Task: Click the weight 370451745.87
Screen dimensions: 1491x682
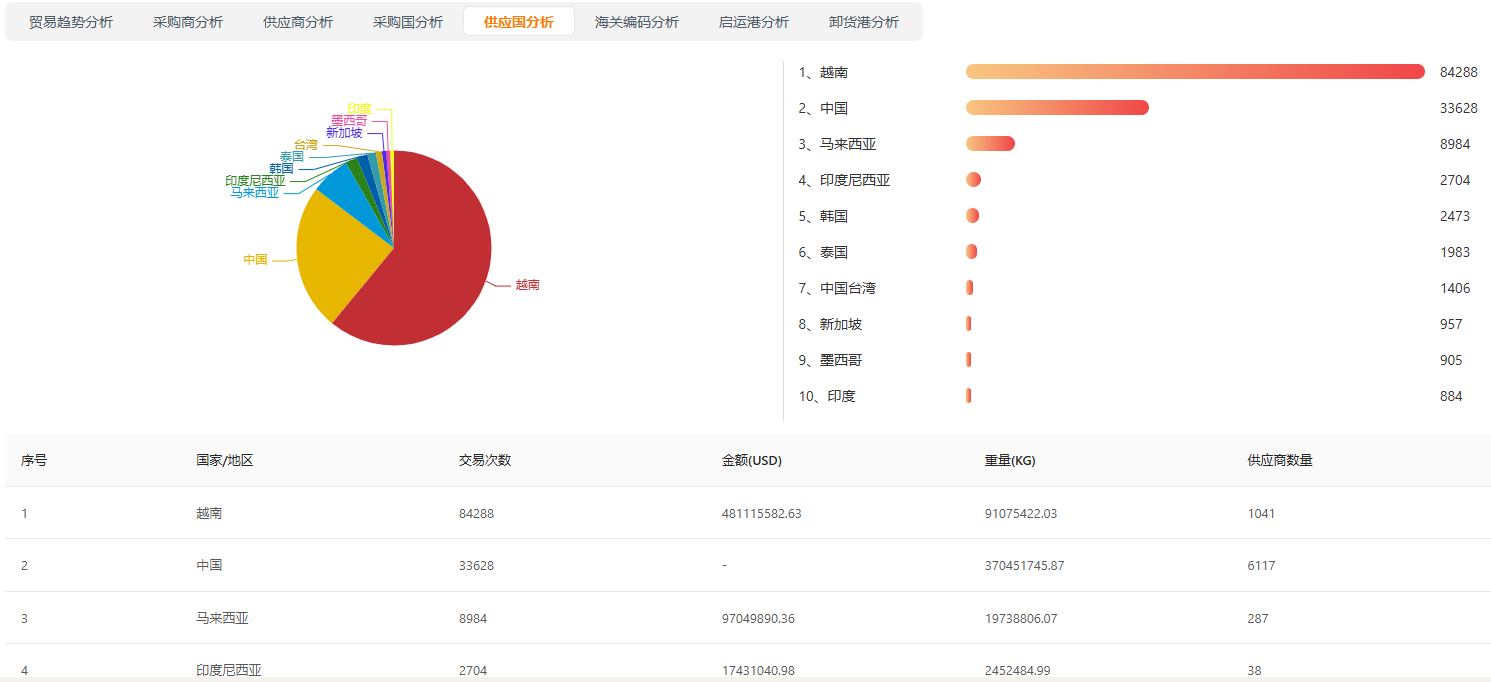Action: point(1025,565)
